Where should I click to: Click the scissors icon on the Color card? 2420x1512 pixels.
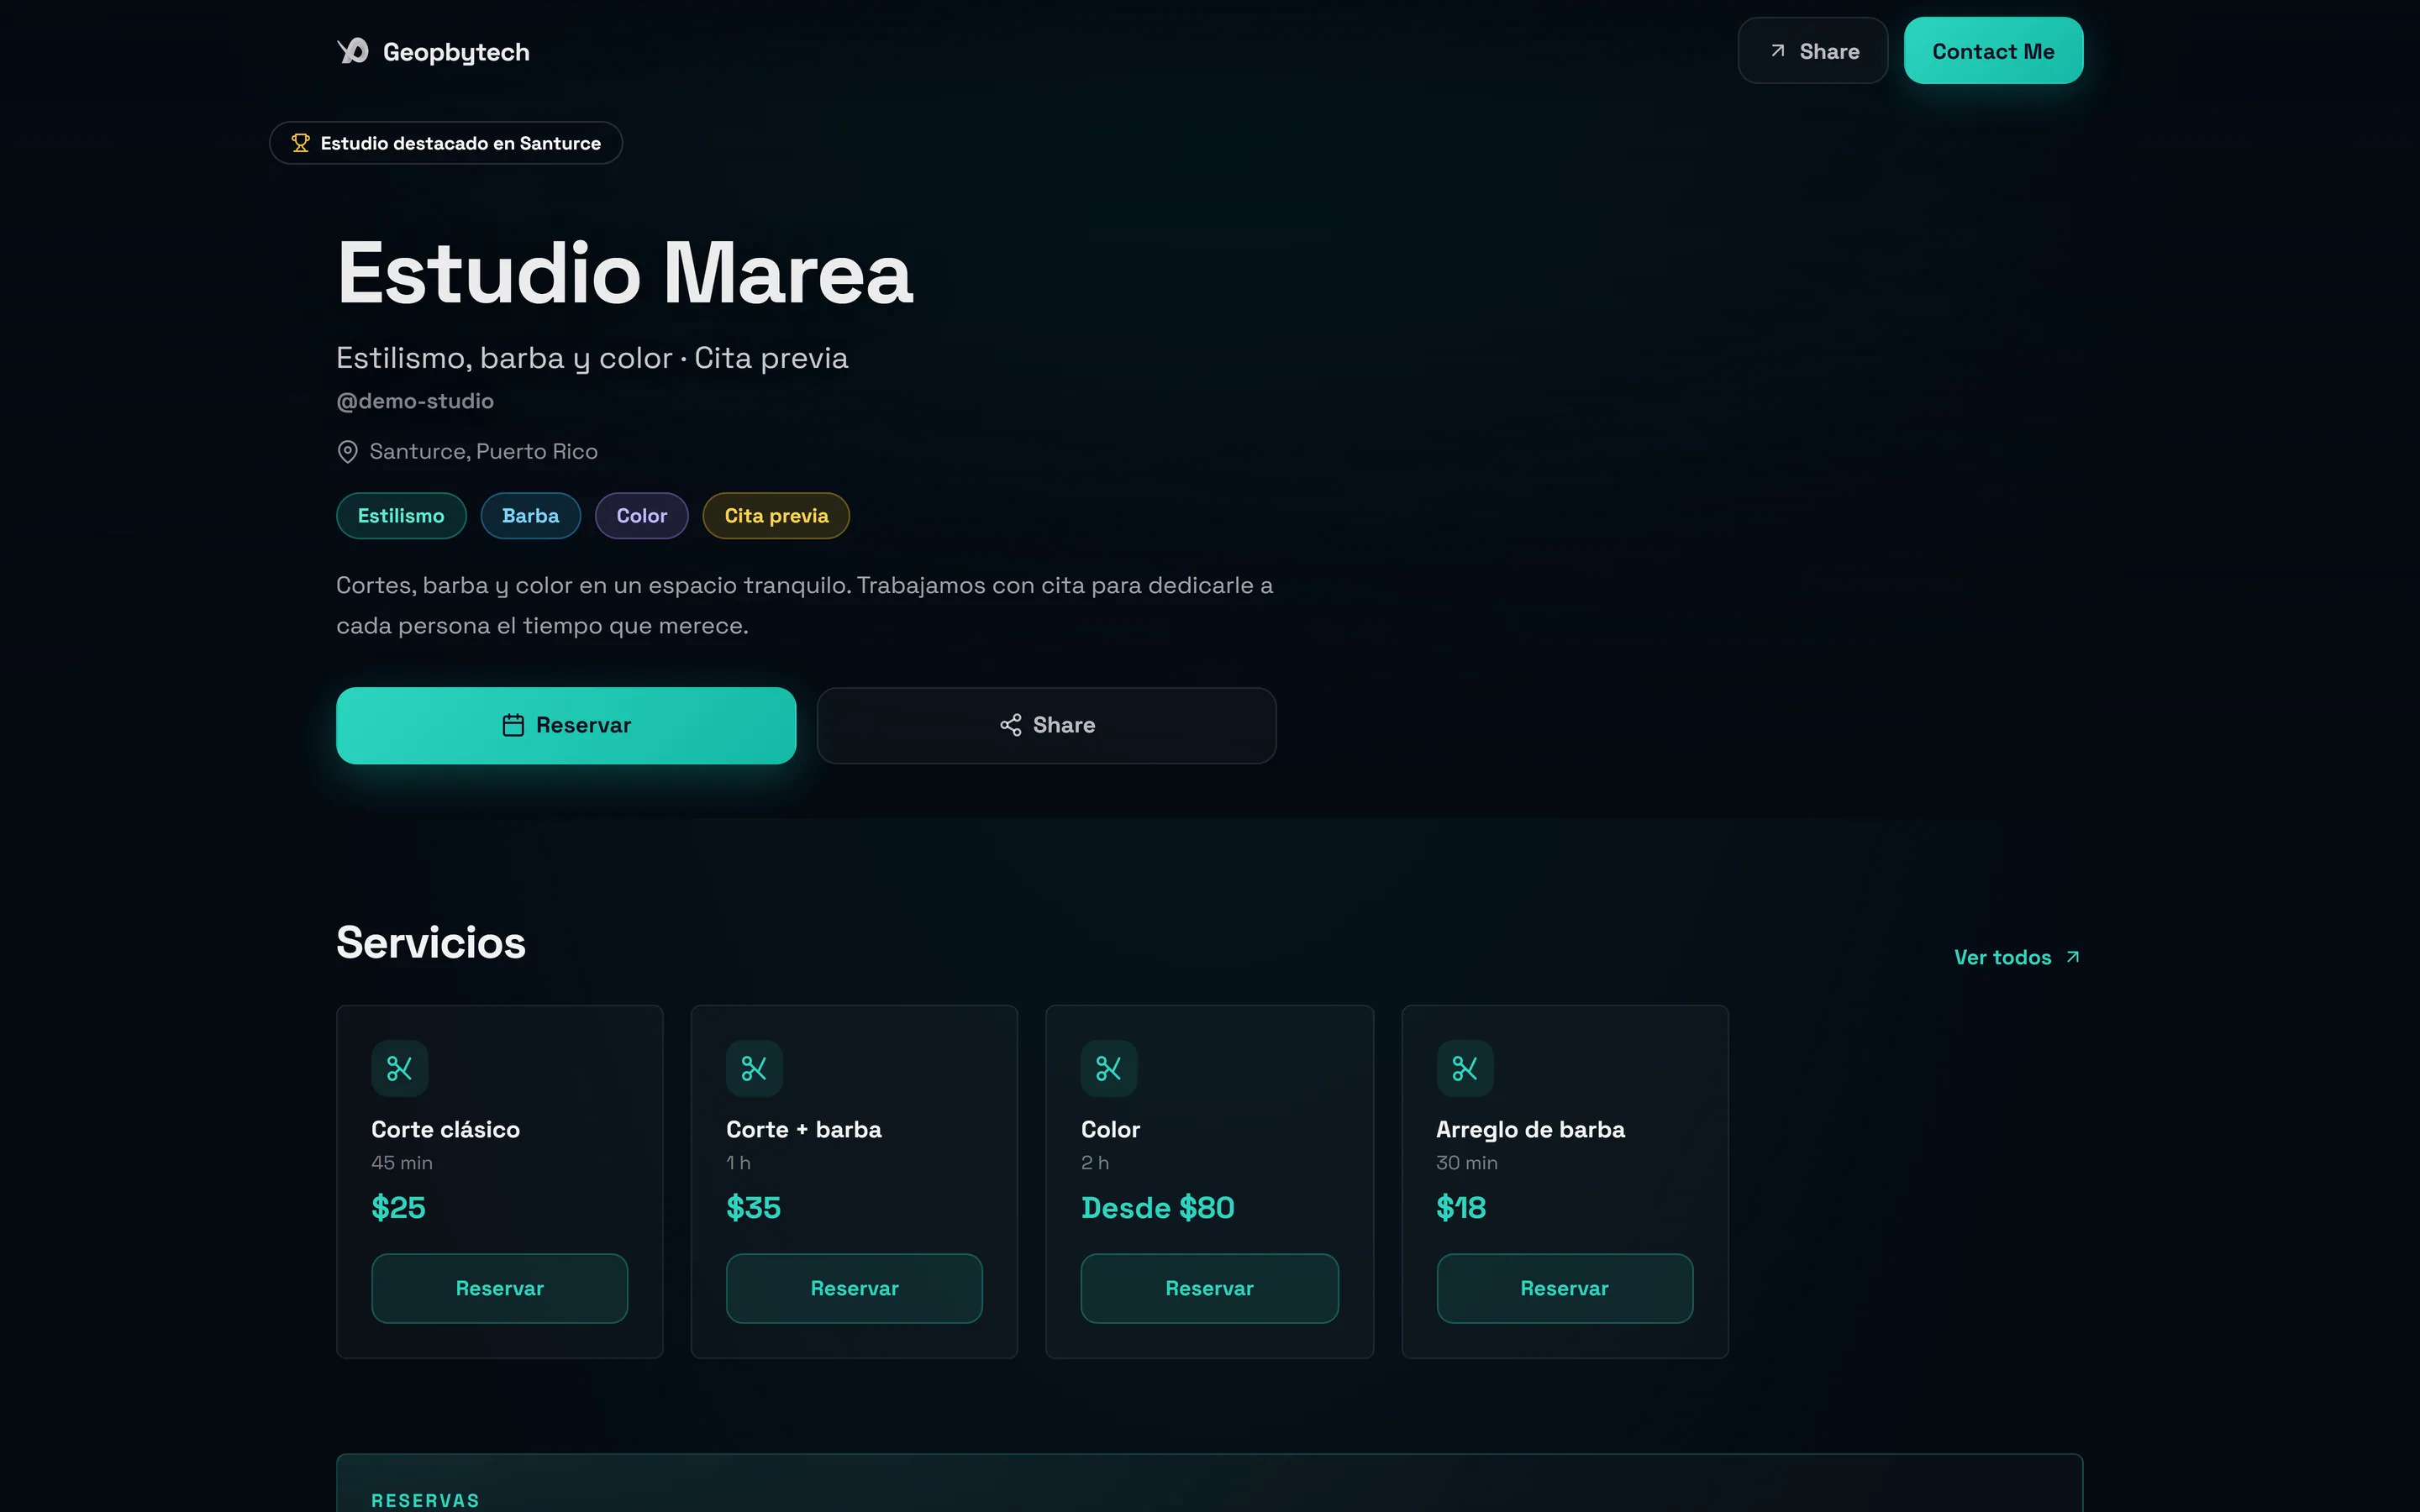(1109, 1068)
